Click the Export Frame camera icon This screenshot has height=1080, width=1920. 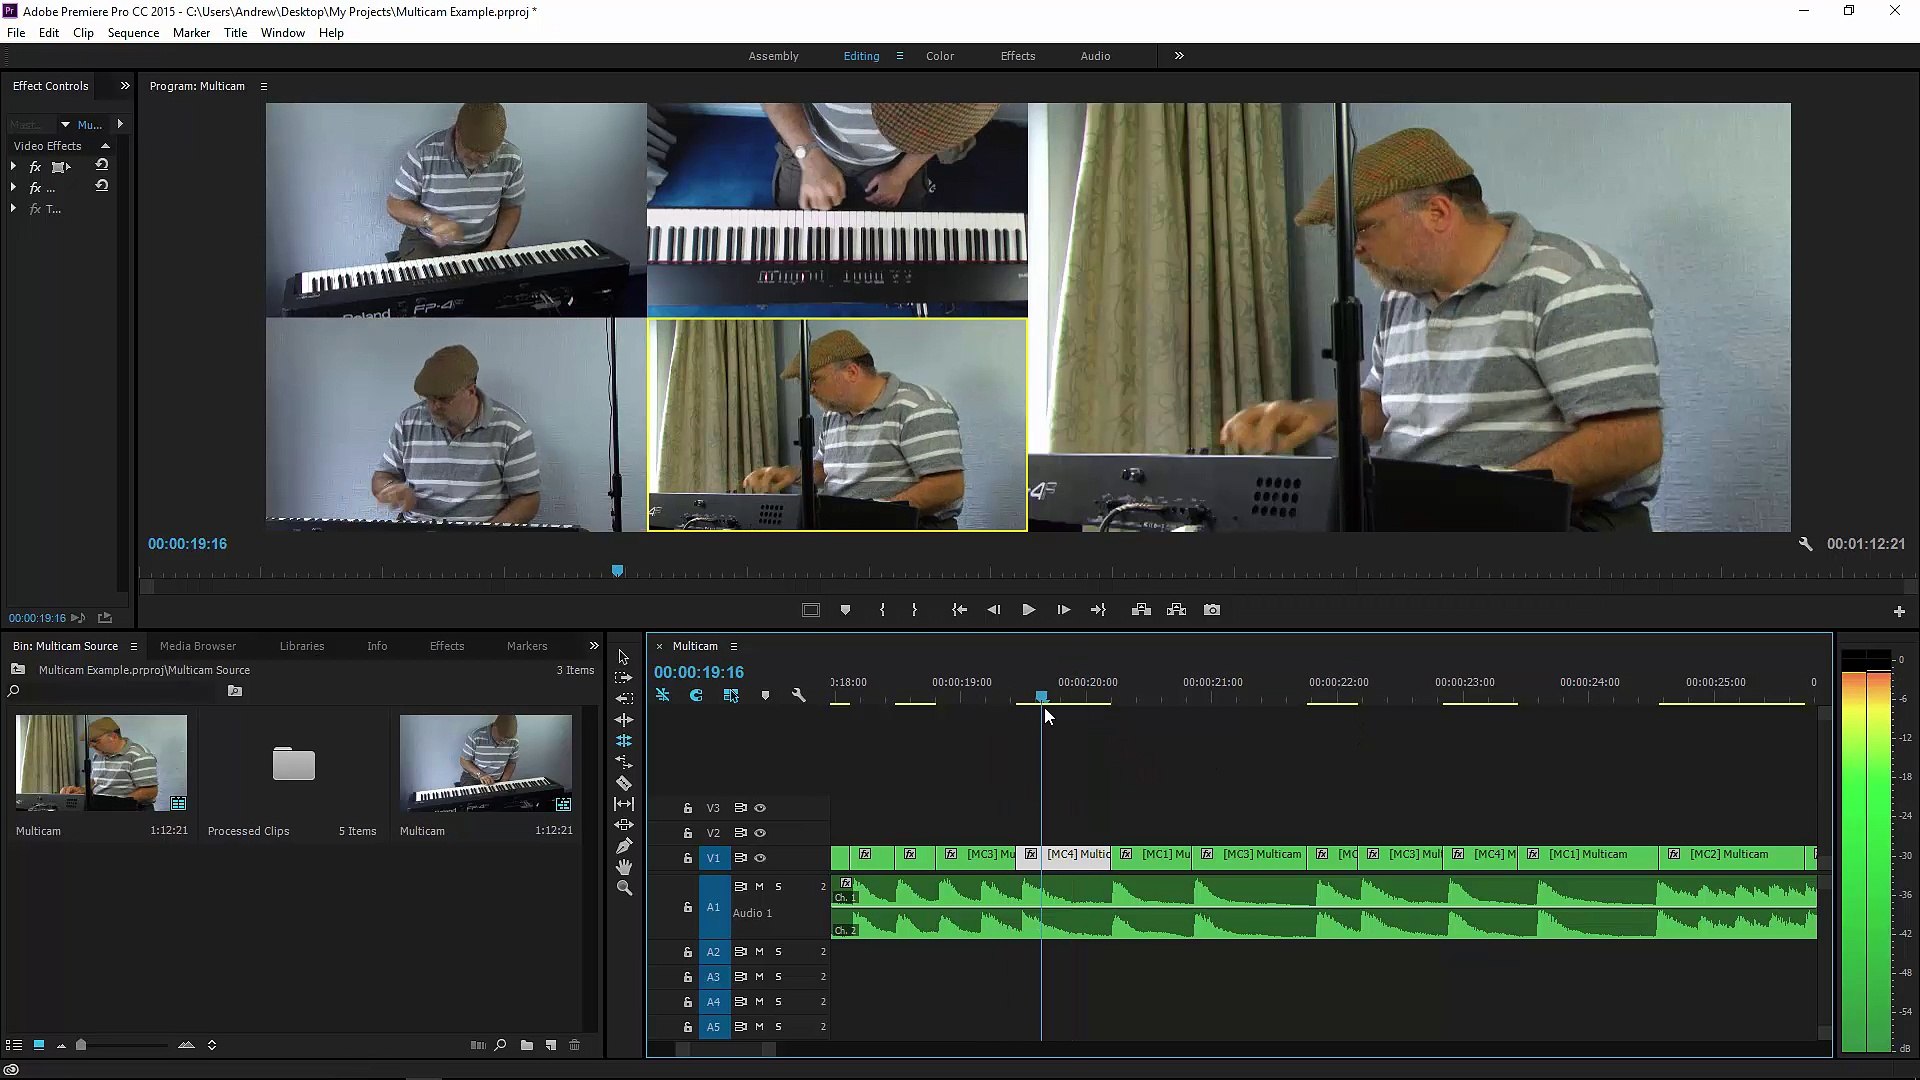point(1211,610)
